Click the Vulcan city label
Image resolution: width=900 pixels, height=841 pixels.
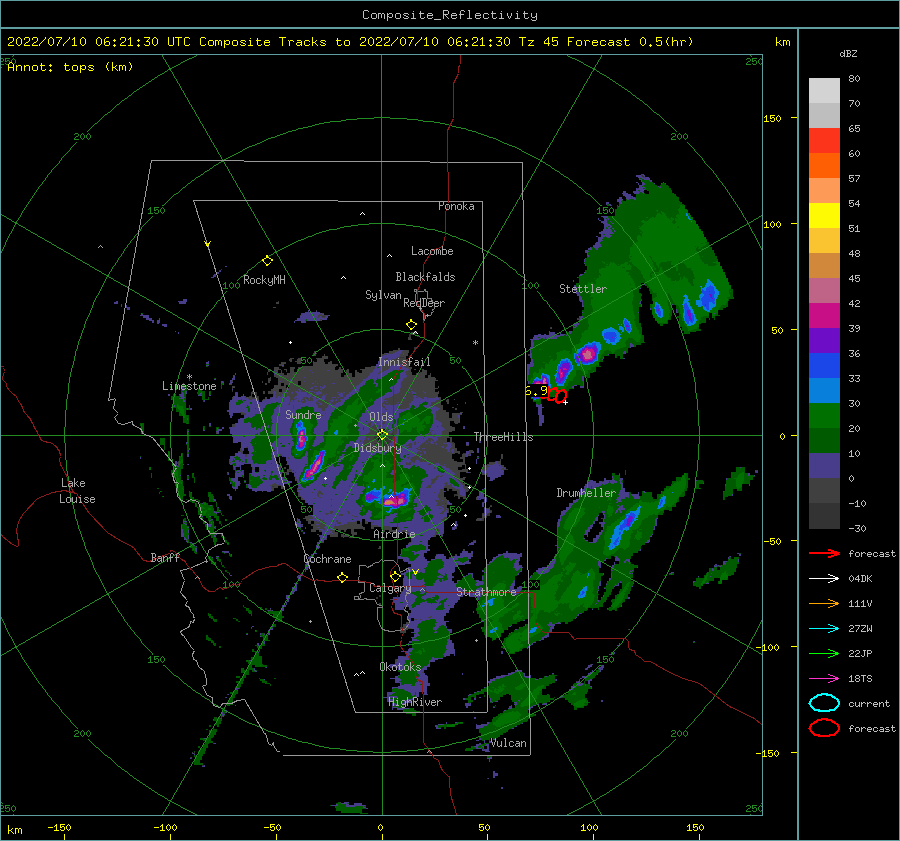(509, 743)
